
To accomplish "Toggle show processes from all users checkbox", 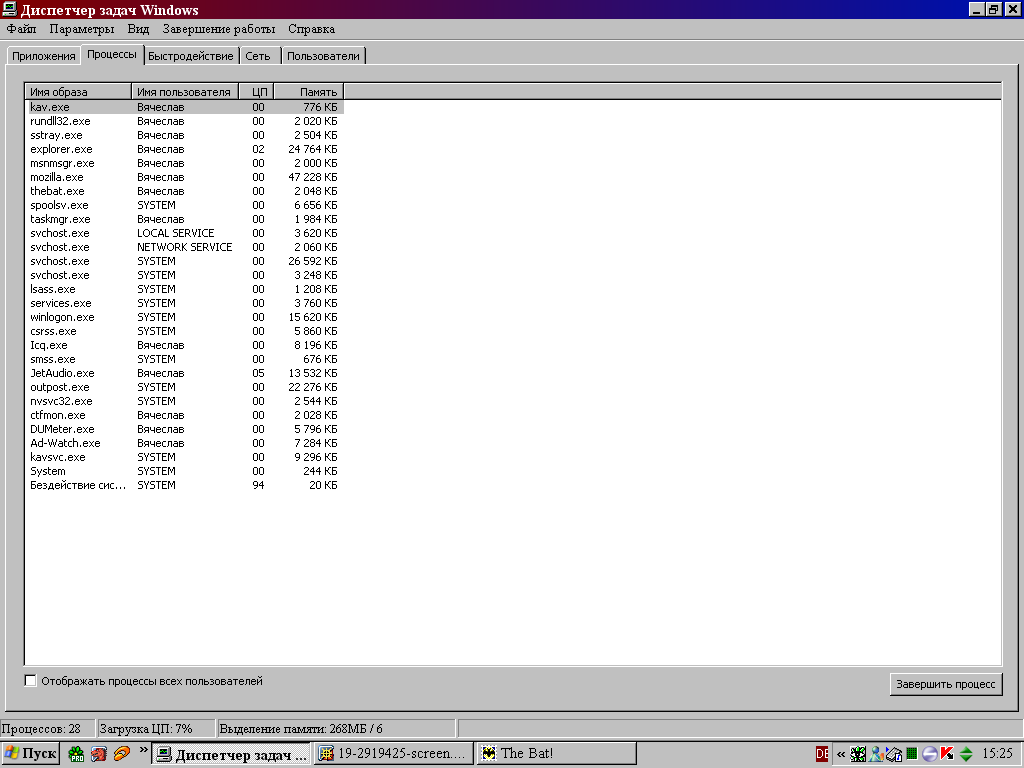I will pyautogui.click(x=31, y=681).
